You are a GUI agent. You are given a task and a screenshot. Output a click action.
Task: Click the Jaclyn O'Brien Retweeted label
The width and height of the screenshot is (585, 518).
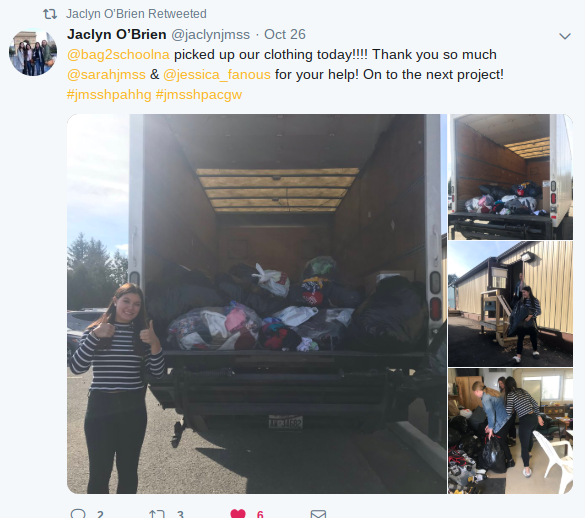[136, 14]
